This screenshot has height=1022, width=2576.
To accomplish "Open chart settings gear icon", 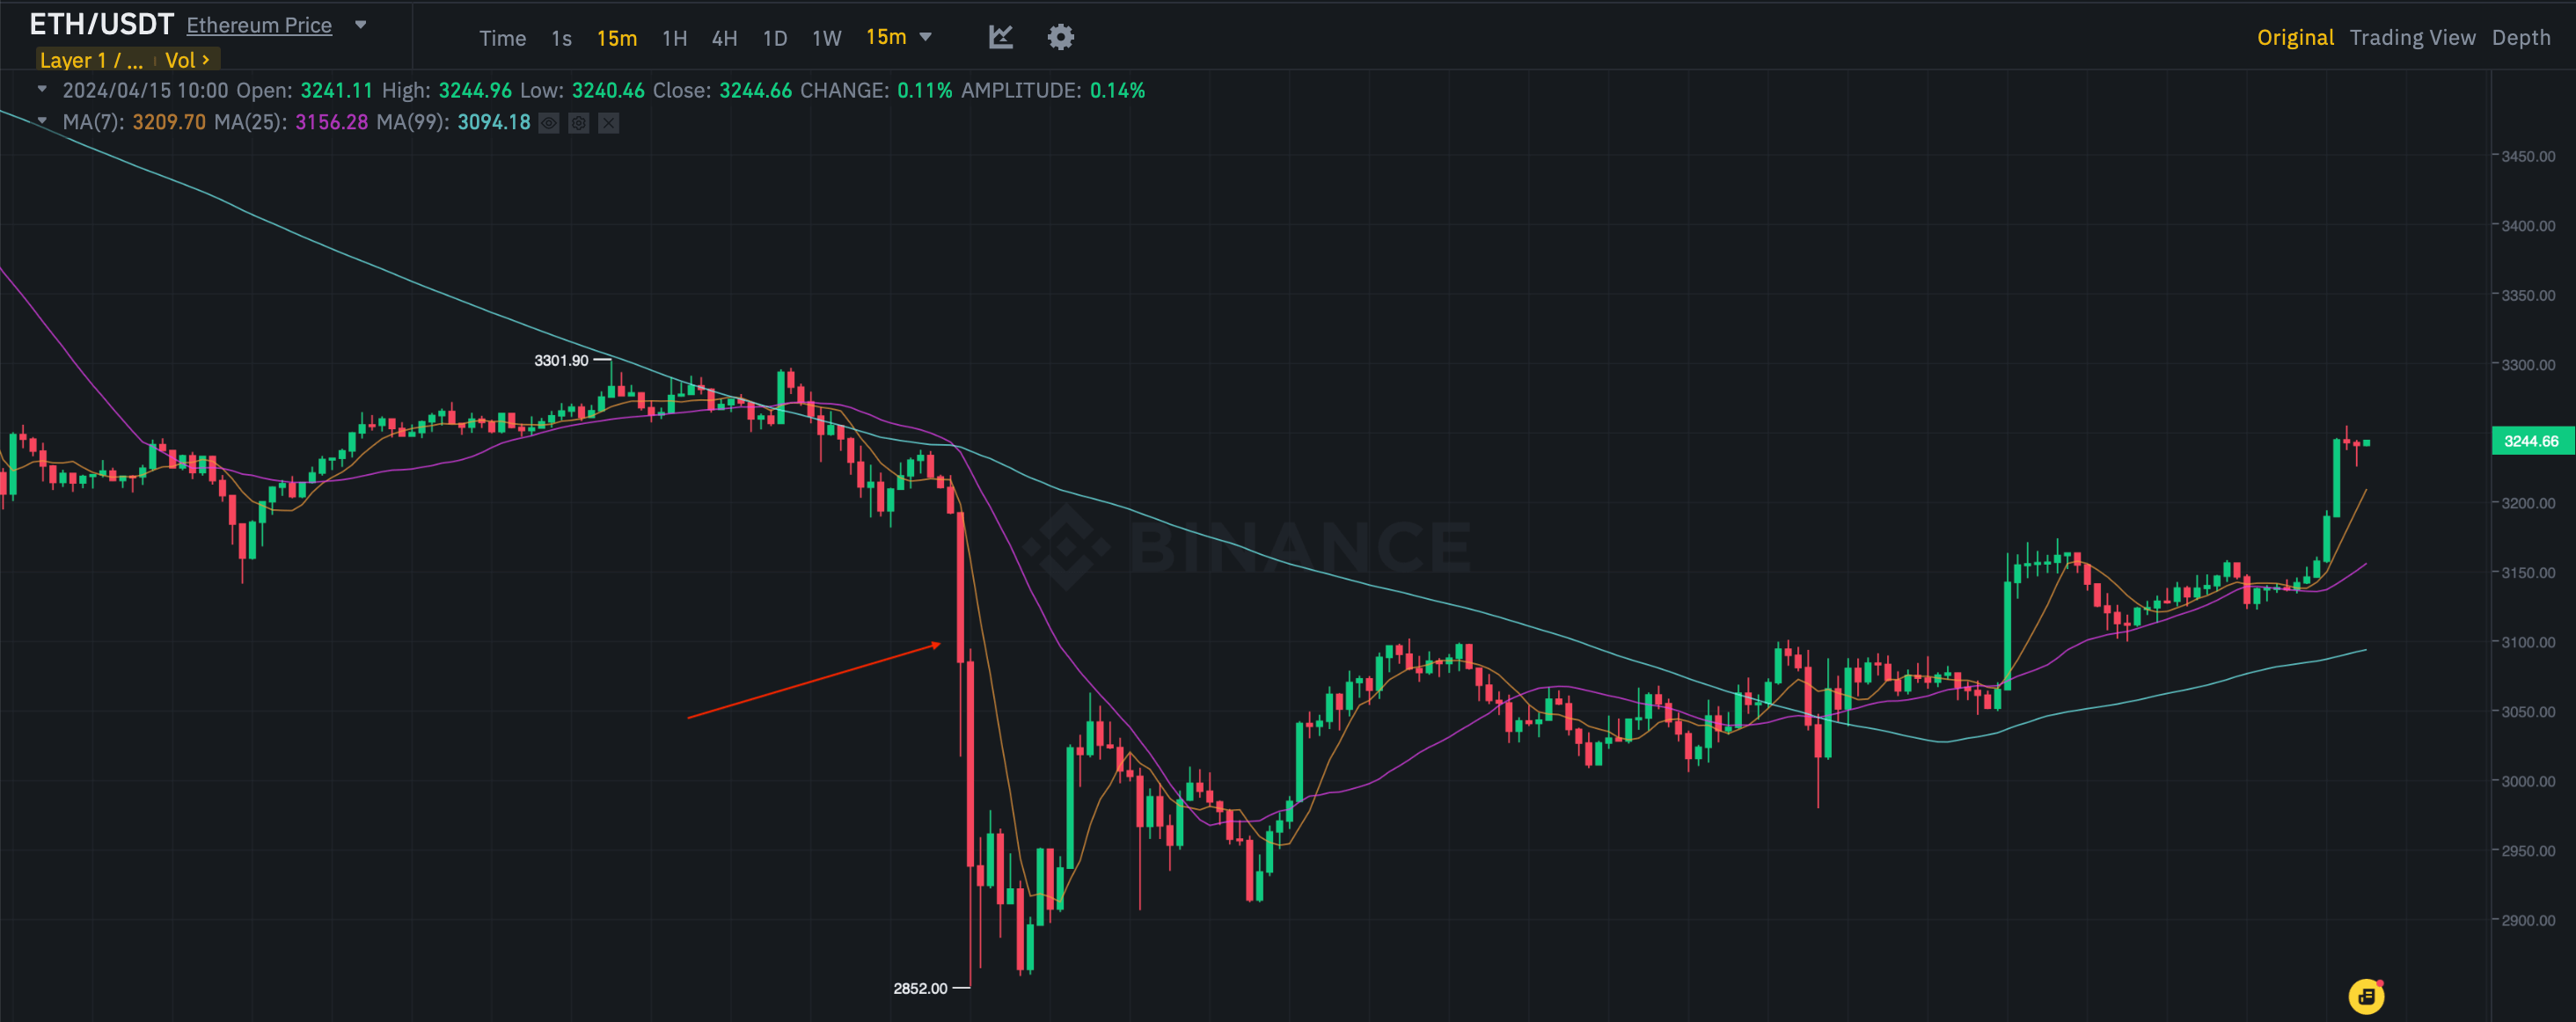I will pos(1060,37).
